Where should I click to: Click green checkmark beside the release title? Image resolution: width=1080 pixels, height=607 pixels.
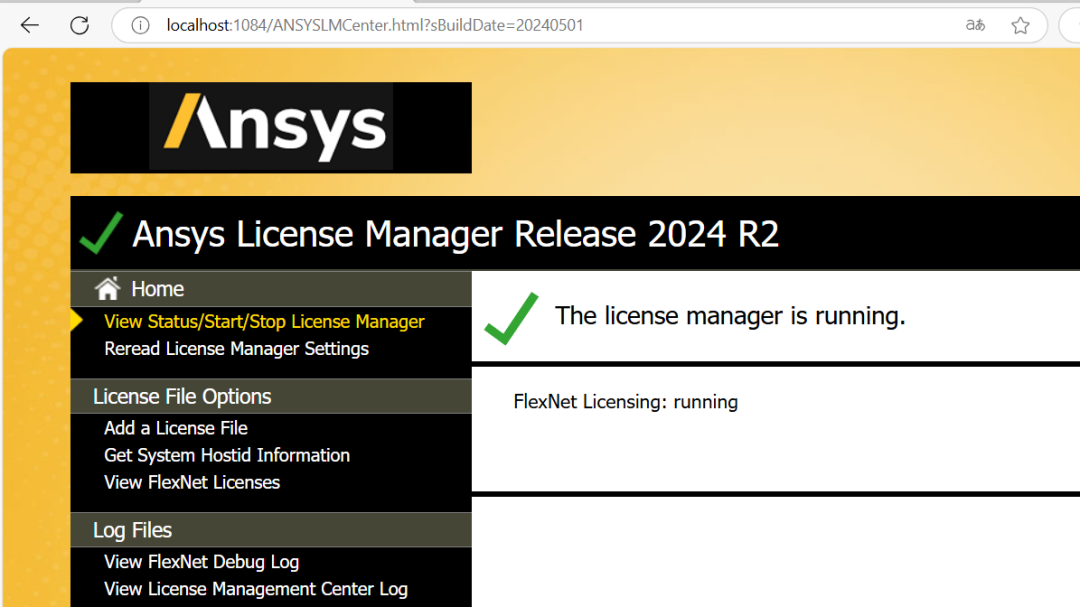click(101, 233)
